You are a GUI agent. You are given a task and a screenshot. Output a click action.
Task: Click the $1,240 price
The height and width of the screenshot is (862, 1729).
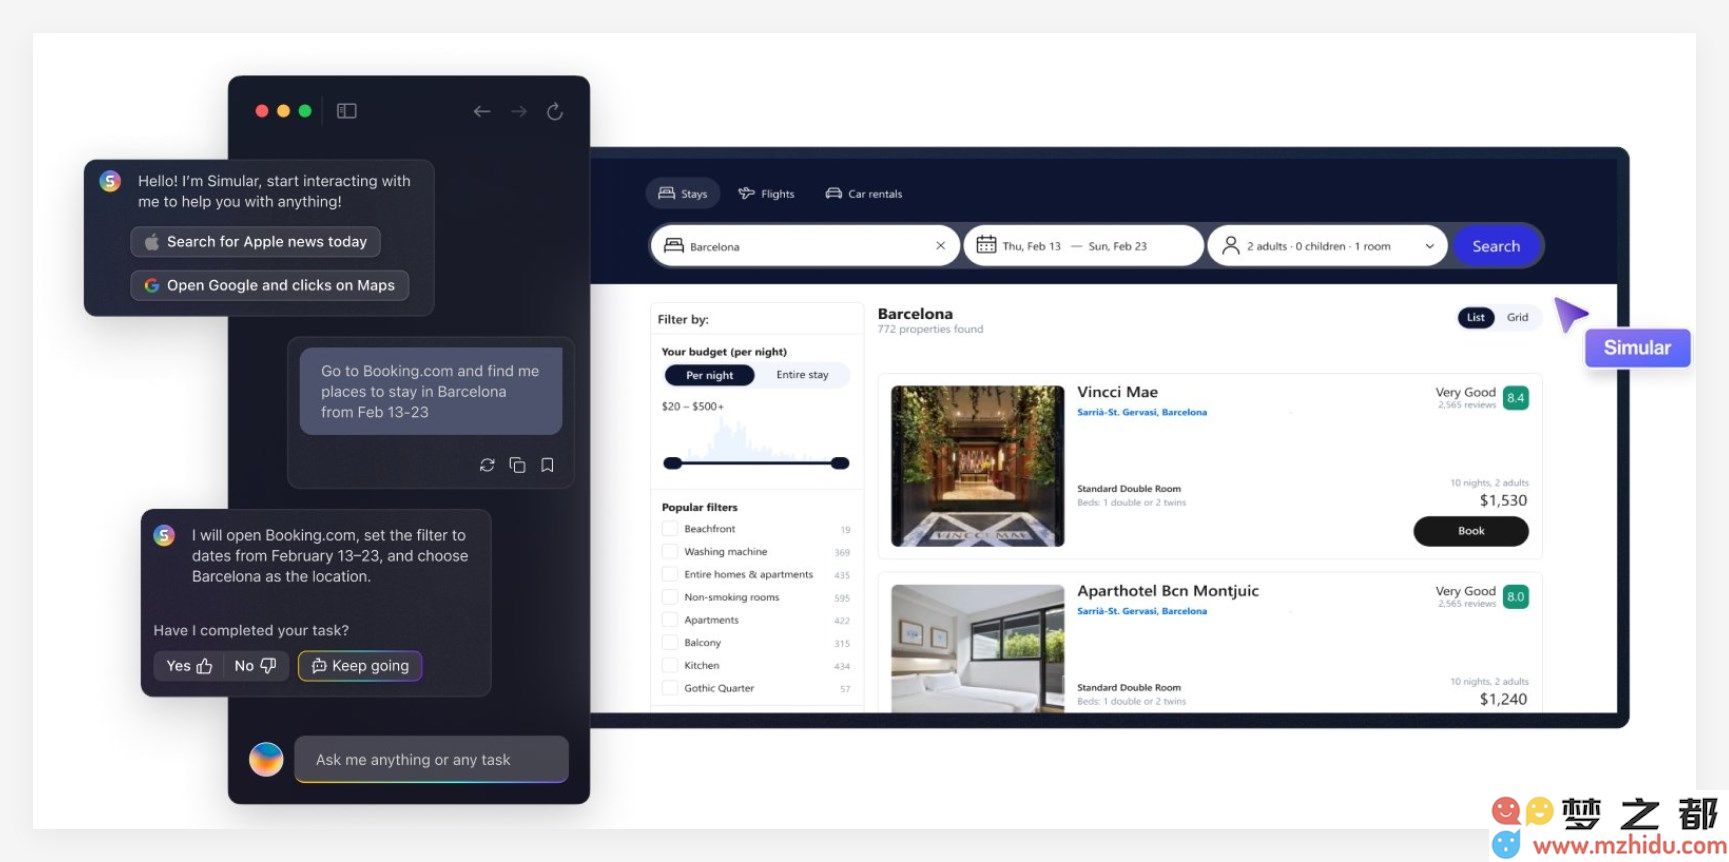(x=1503, y=700)
